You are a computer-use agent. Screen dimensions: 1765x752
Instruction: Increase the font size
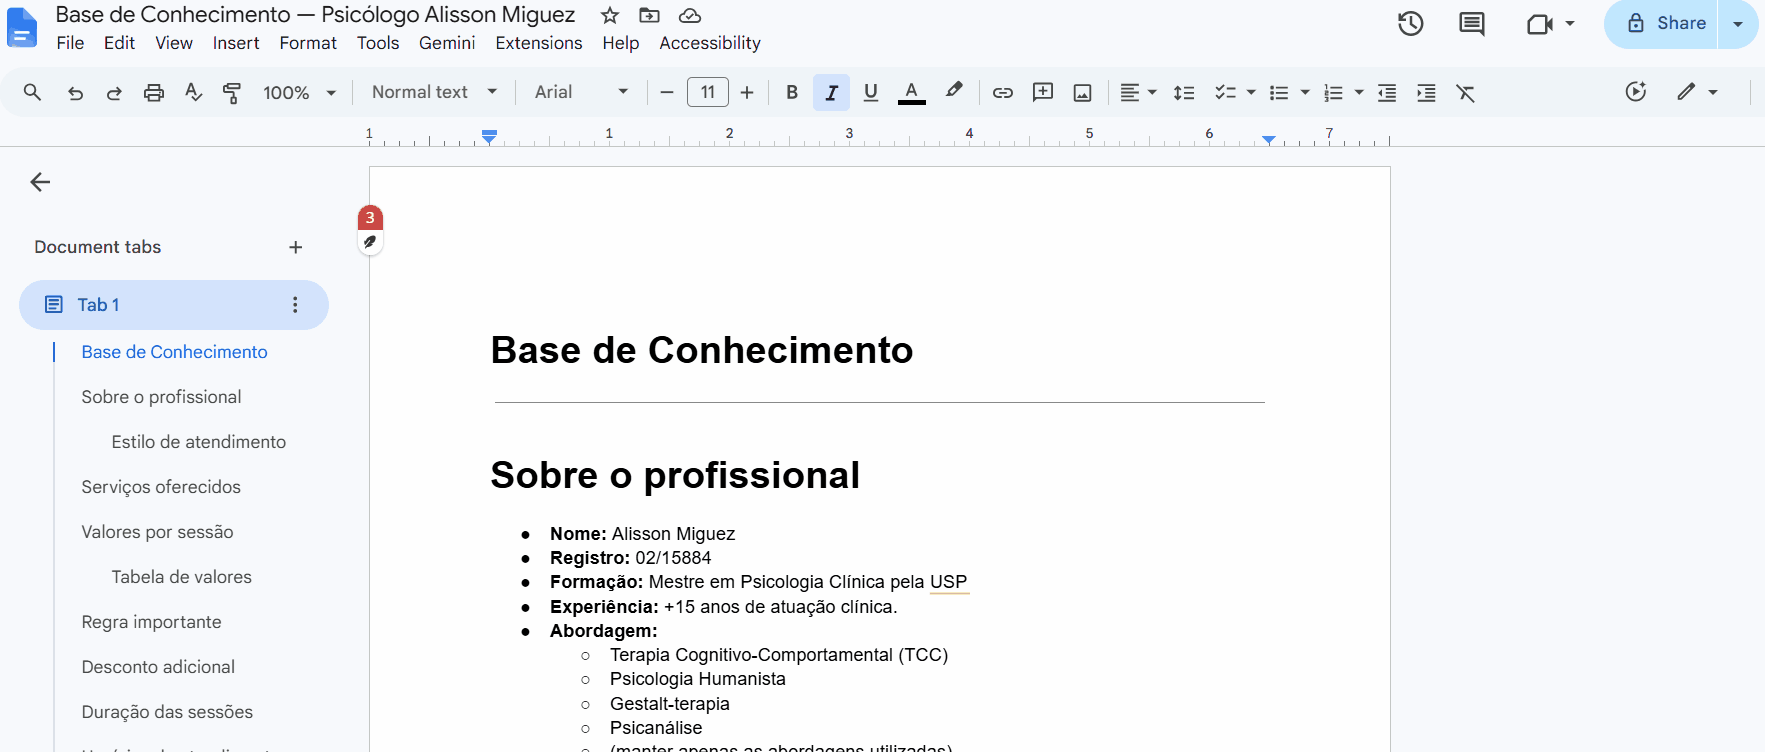click(x=747, y=92)
